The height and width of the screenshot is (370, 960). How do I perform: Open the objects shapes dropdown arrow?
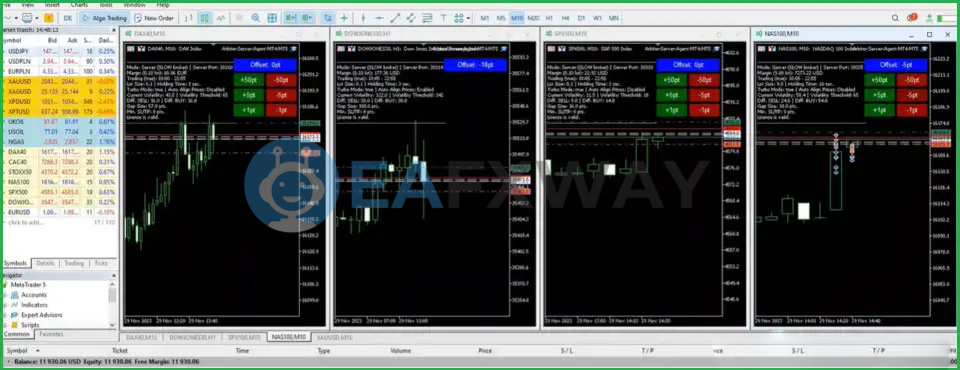click(468, 18)
